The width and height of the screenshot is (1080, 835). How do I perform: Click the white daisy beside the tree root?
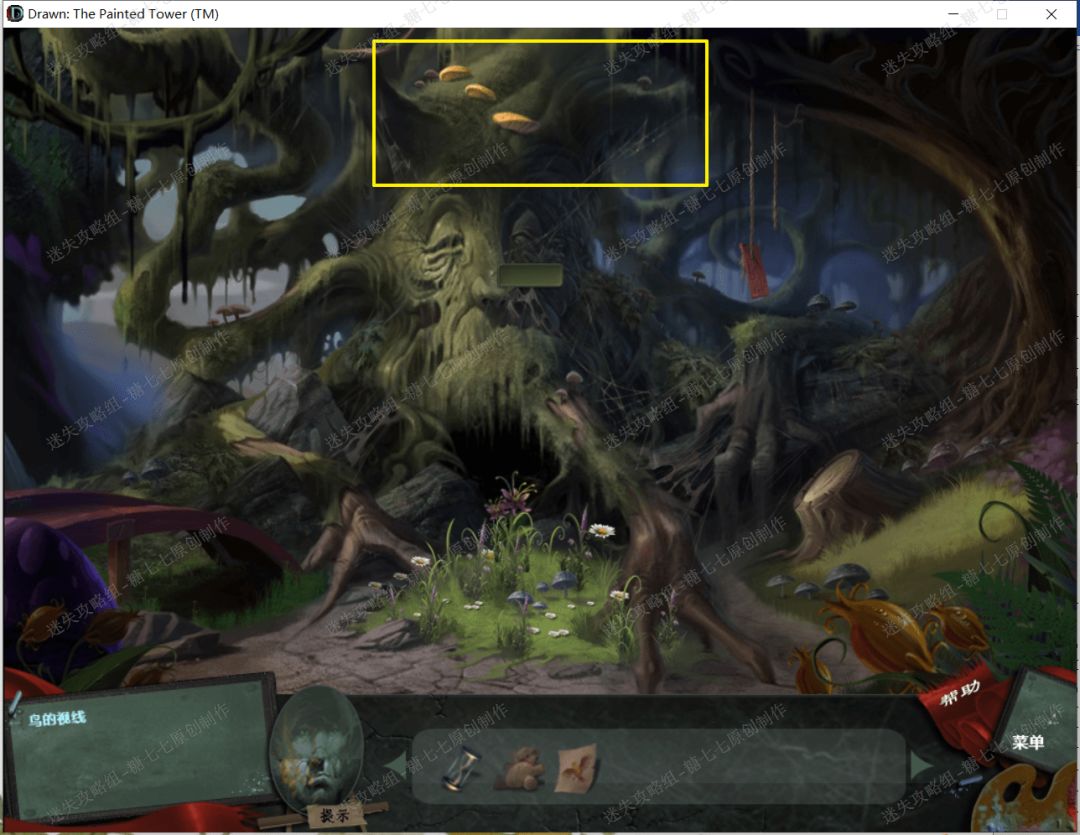[601, 530]
